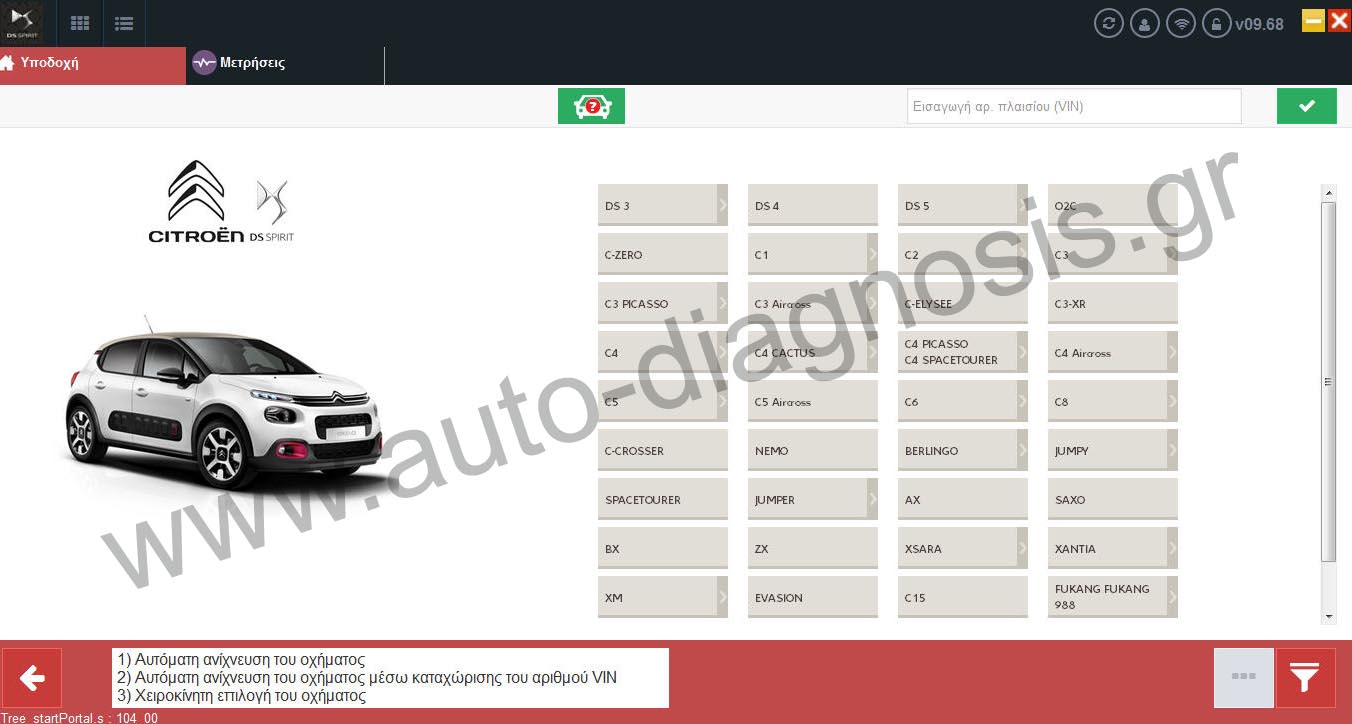Click the scrollbar up arrow
The image size is (1352, 724).
(1328, 193)
